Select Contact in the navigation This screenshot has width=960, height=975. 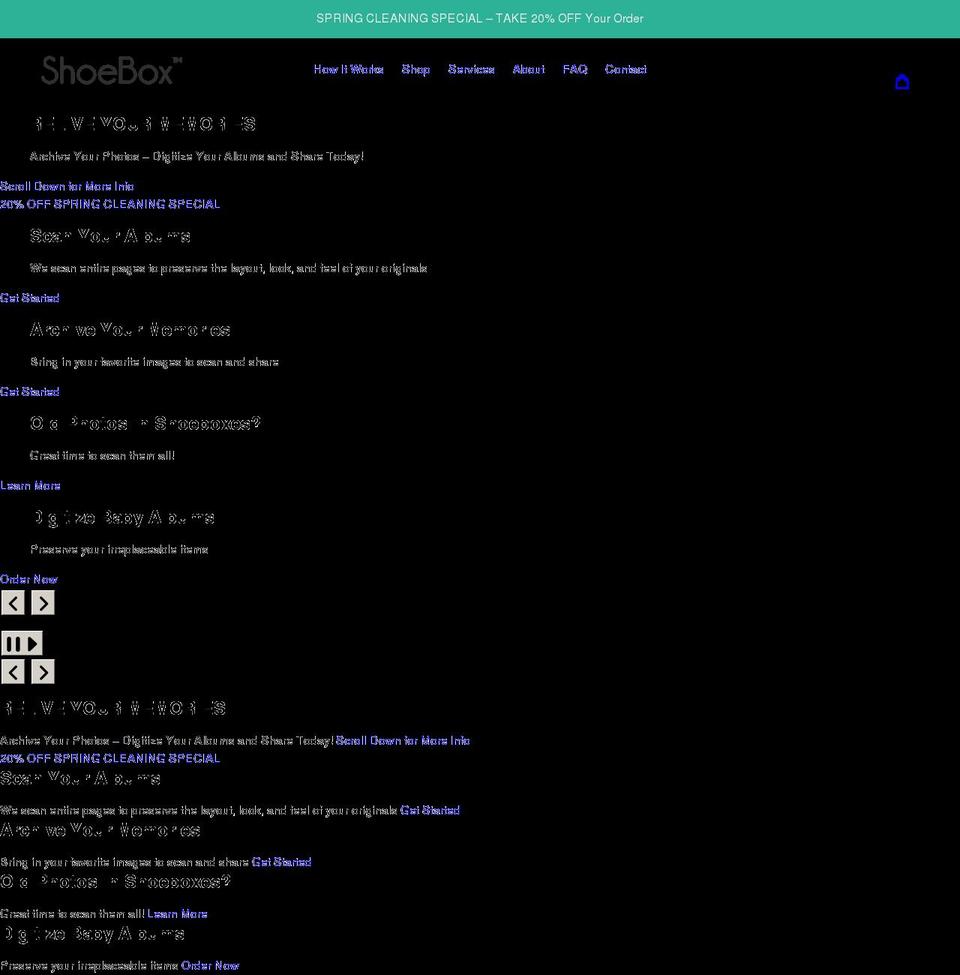[x=625, y=69]
